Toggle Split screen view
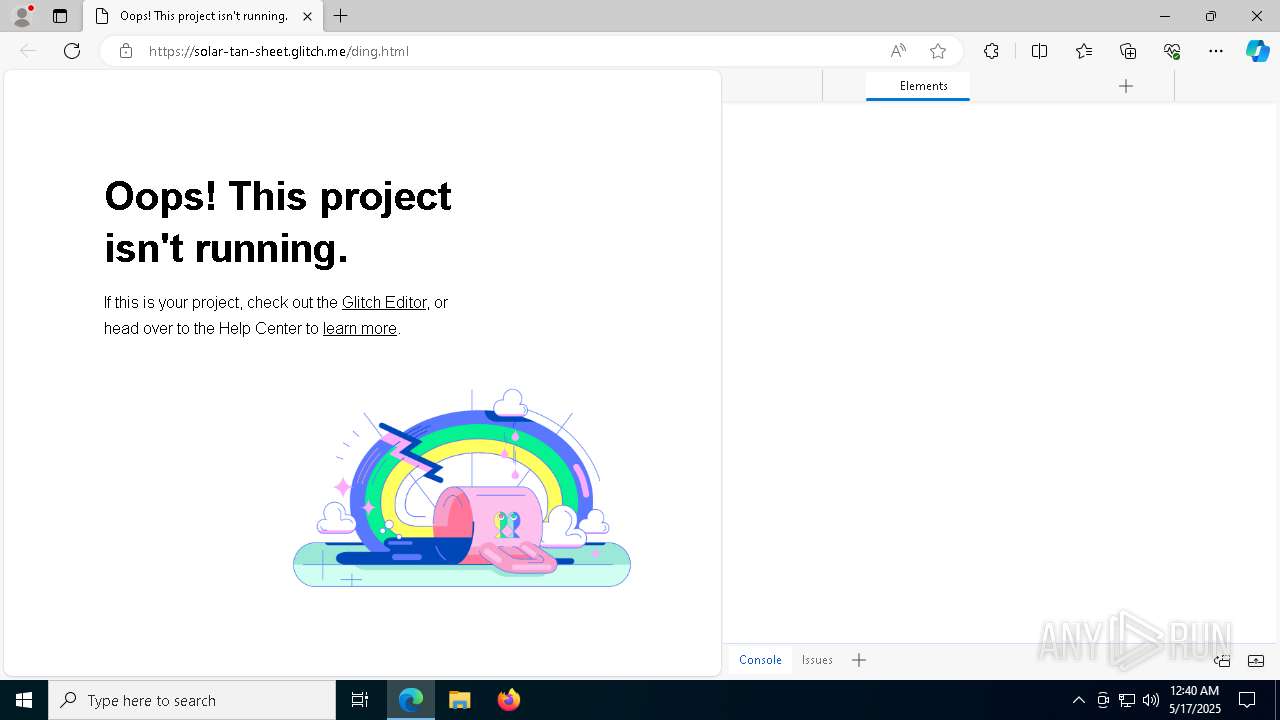This screenshot has height=720, width=1280. pyautogui.click(x=1039, y=51)
